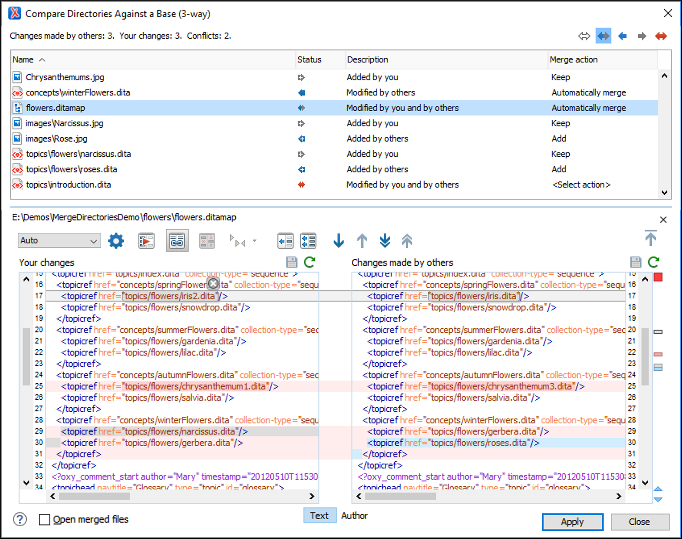Click the go-to-top arrow in diff toolbar

click(x=651, y=238)
